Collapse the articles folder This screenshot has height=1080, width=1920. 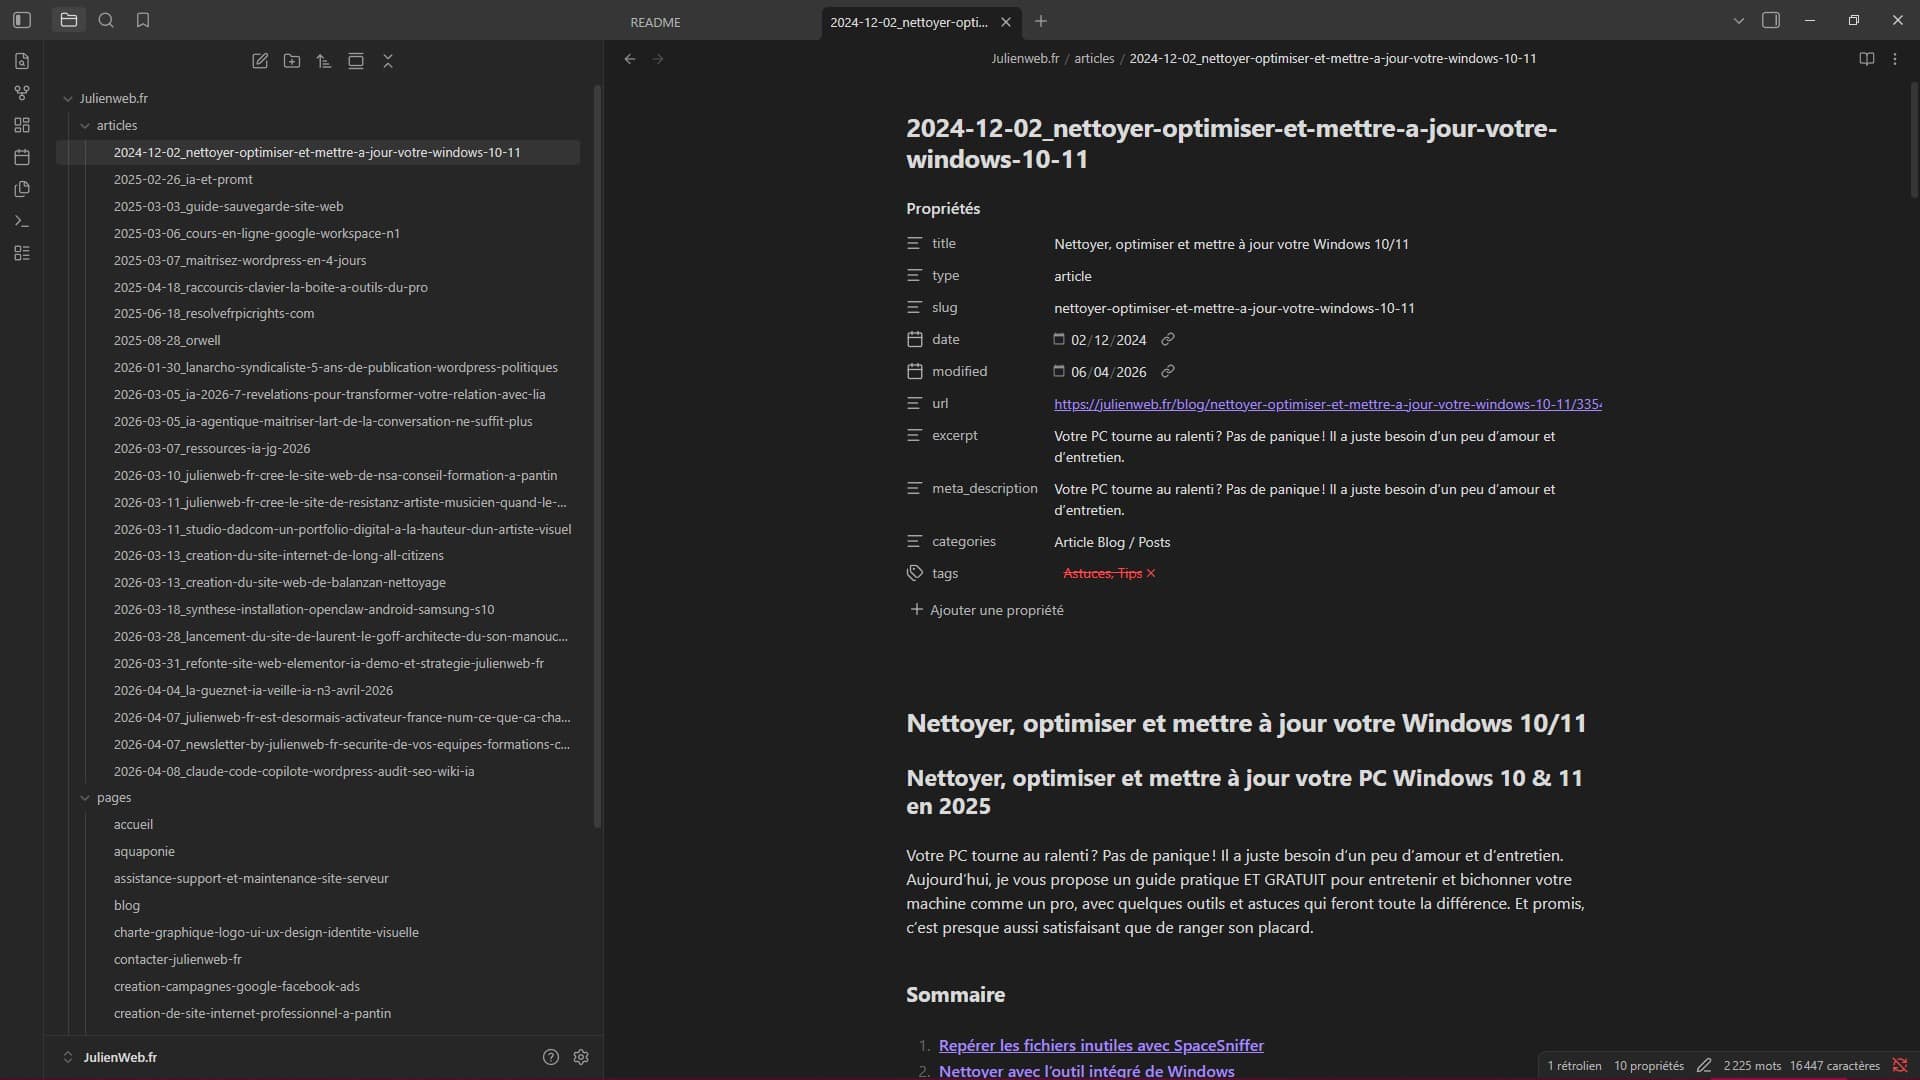86,126
